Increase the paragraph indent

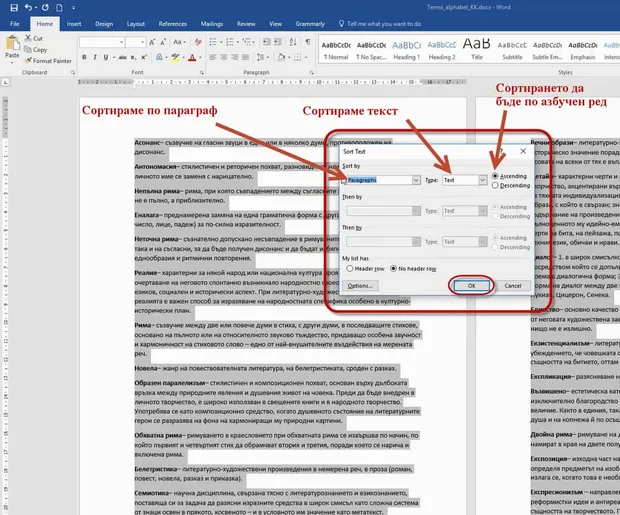[x=278, y=42]
